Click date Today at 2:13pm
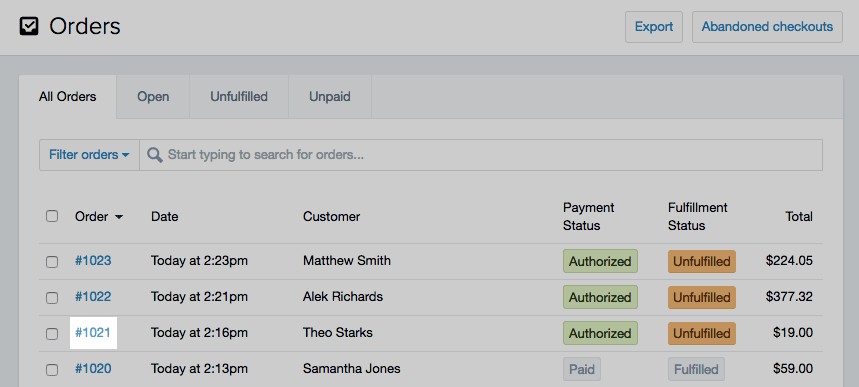Image resolution: width=859 pixels, height=387 pixels. tap(199, 368)
